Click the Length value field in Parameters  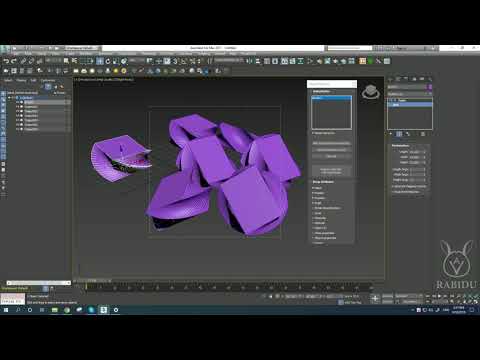416,152
